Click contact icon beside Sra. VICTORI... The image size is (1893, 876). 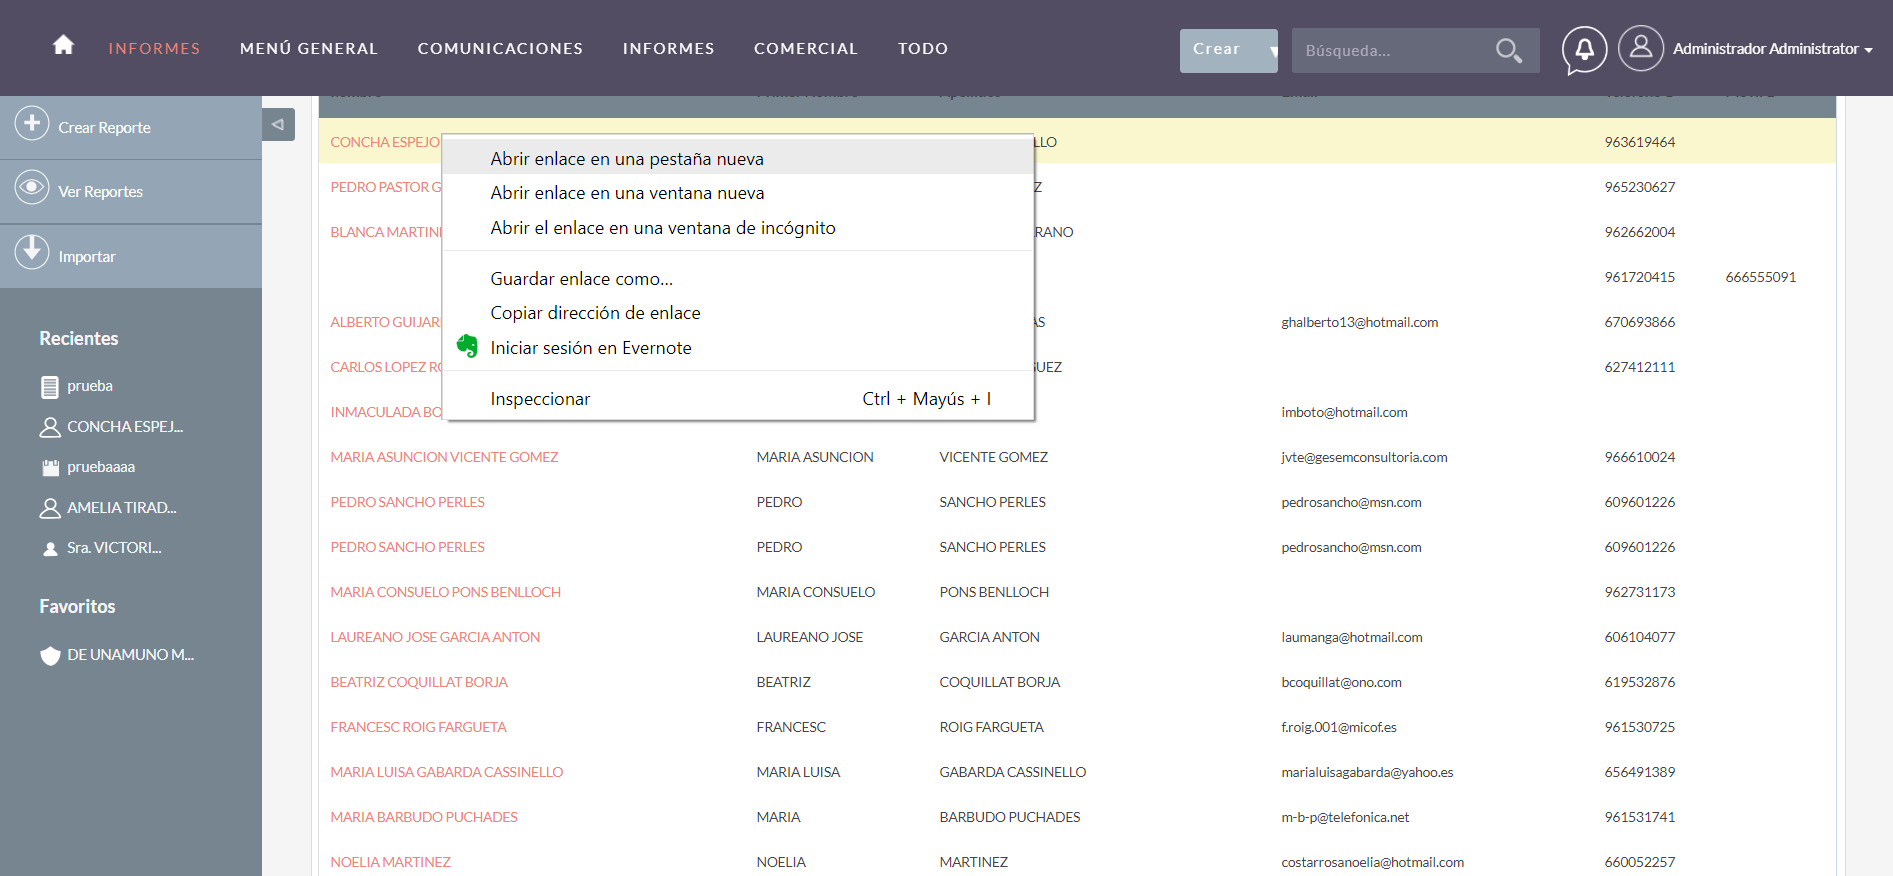[50, 549]
